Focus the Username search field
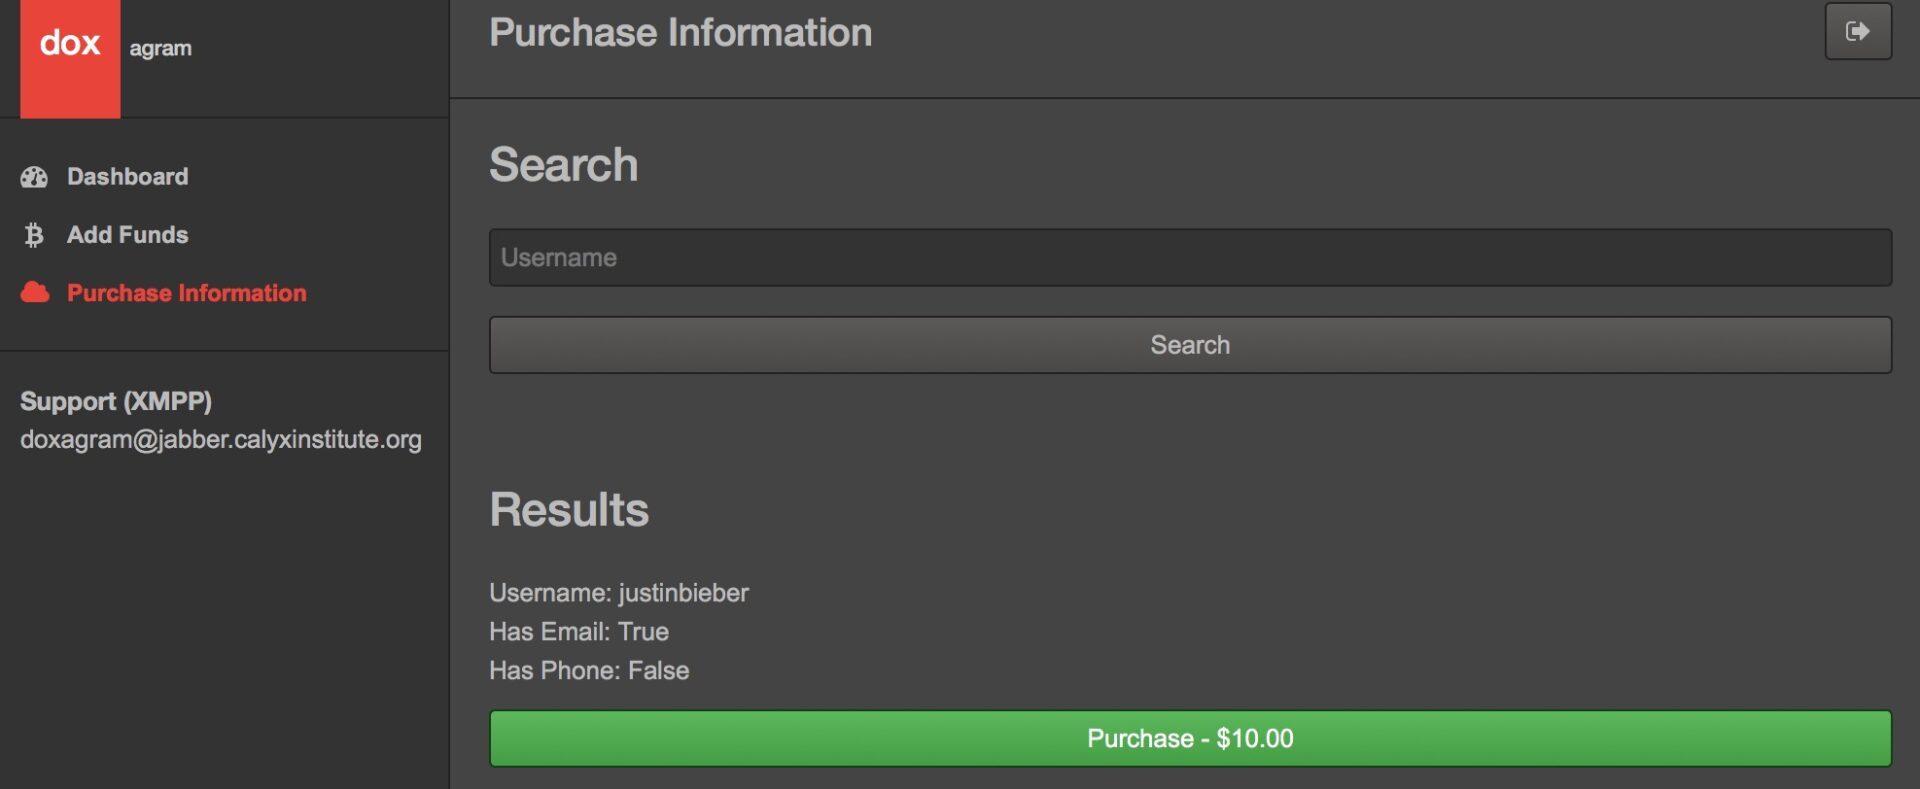Screen dimensions: 1920x789 point(1190,258)
